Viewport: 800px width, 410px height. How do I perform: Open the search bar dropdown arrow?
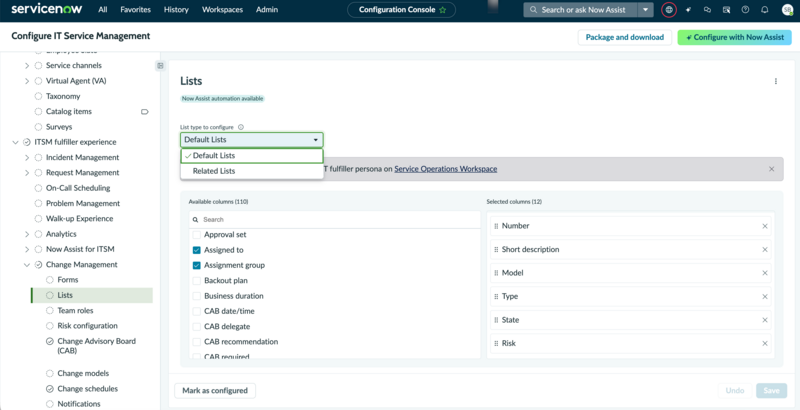click(x=645, y=10)
